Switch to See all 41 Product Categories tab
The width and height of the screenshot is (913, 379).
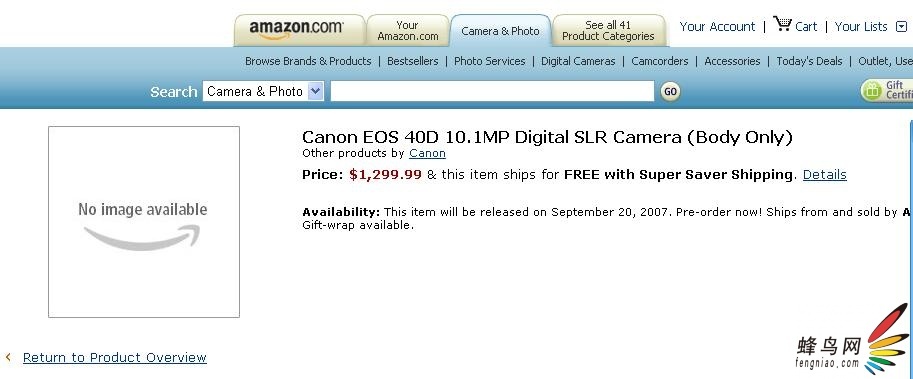[608, 30]
